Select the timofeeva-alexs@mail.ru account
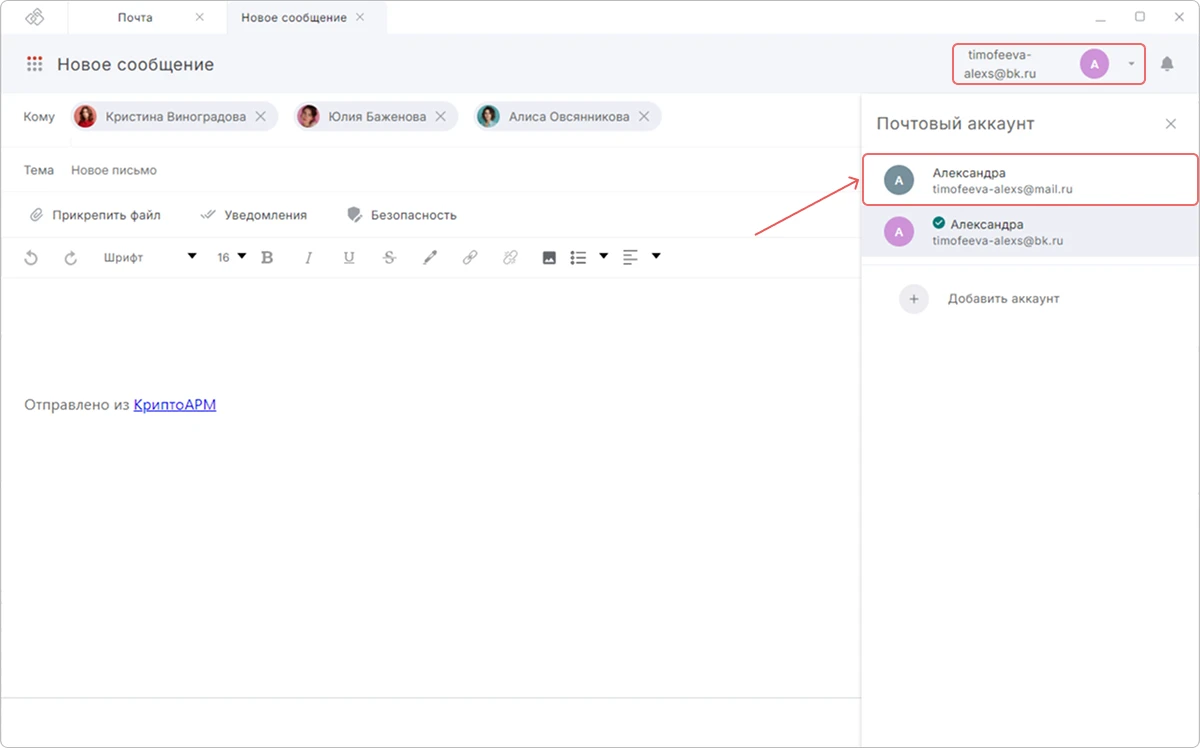 pyautogui.click(x=1030, y=180)
